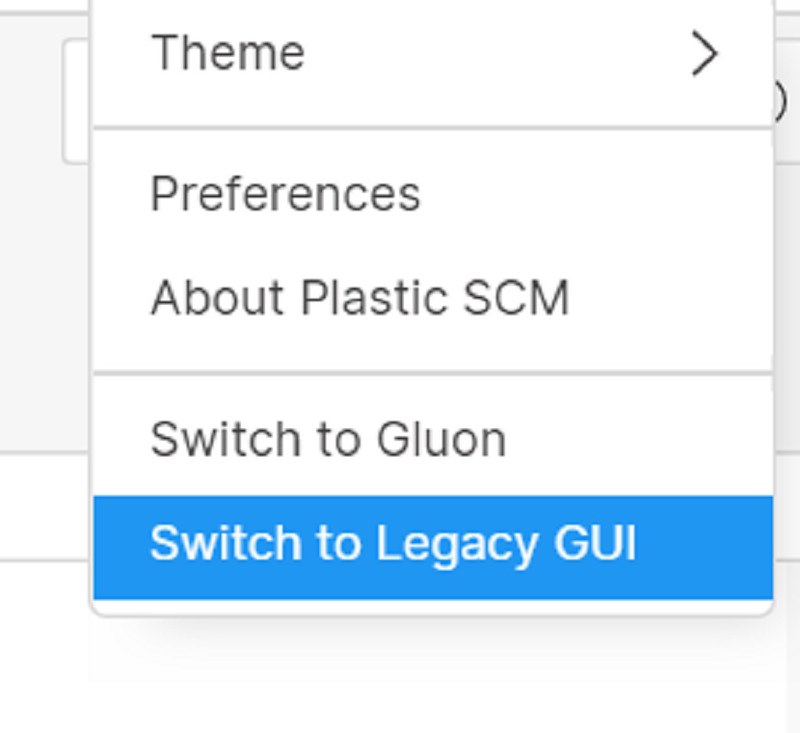Viewport: 800px width, 733px height.
Task: Pick the word Preferences in the popup
Action: point(285,195)
